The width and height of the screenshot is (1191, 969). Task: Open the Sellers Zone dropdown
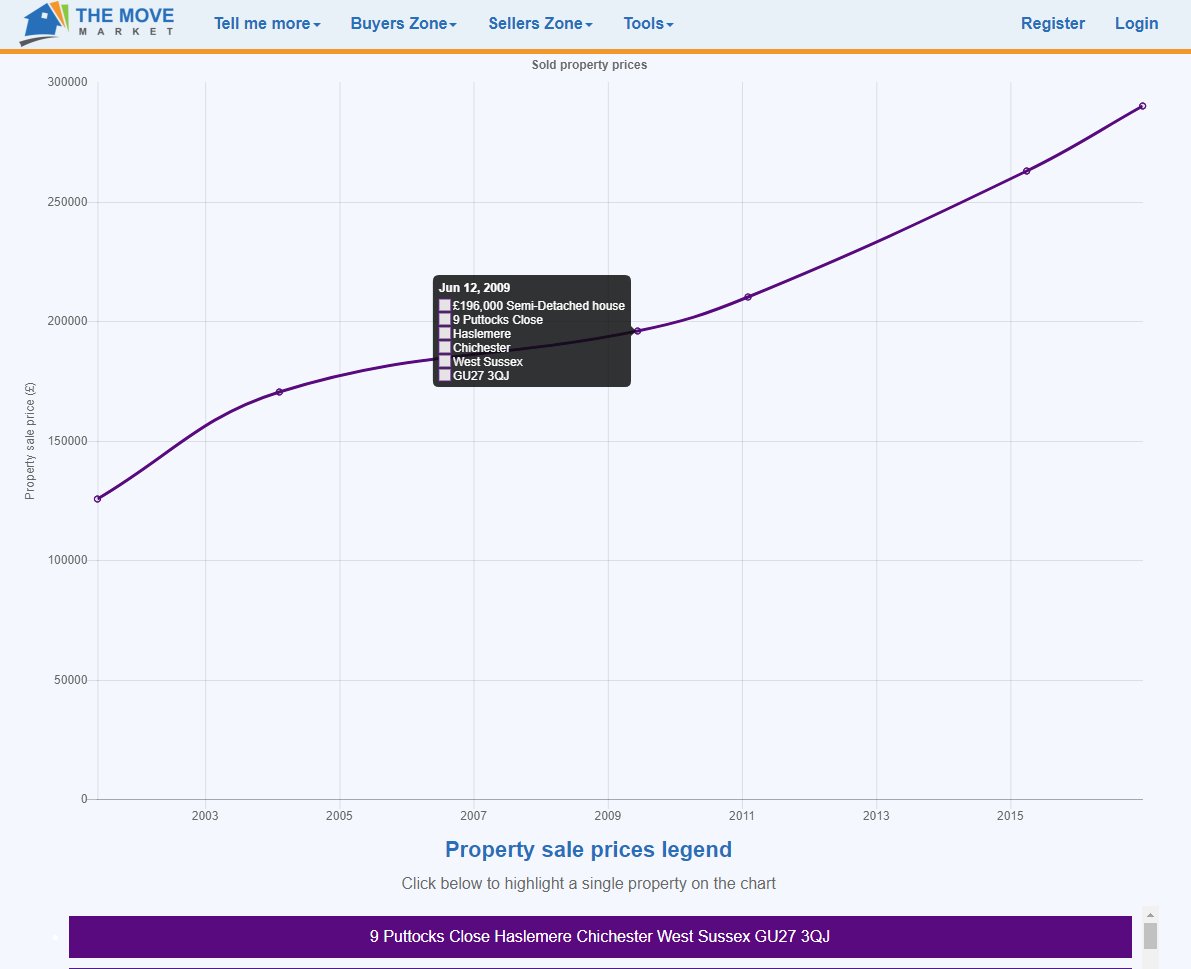coord(540,23)
